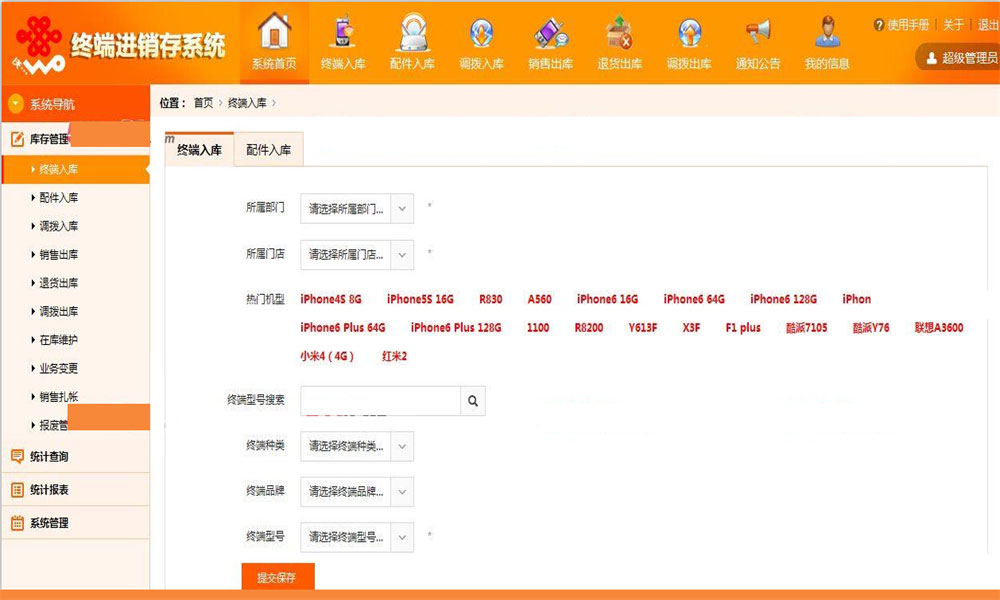
Task: Open the 终端品牌 dropdown
Action: pos(401,491)
